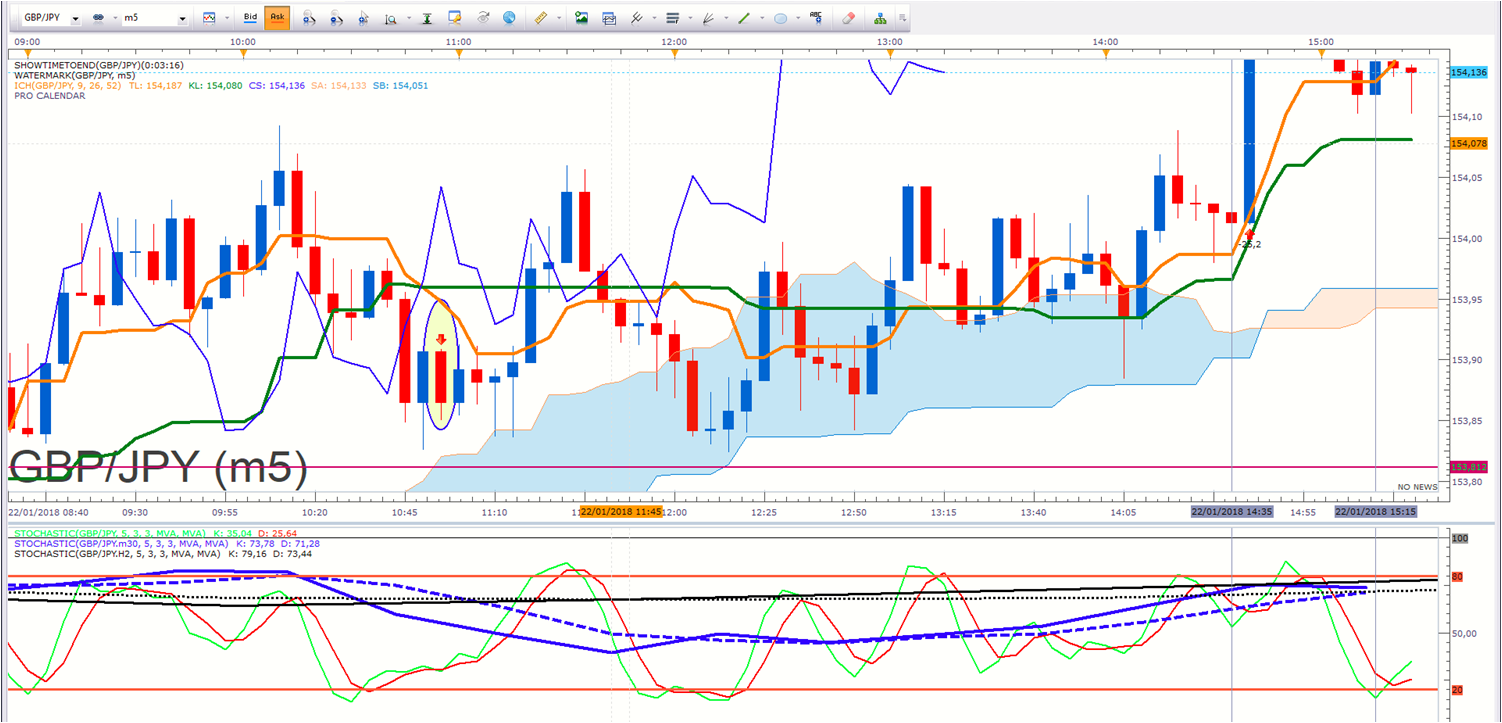Click the KL: 154,080 value
Viewport: 1502px width, 723px height.
215,86
